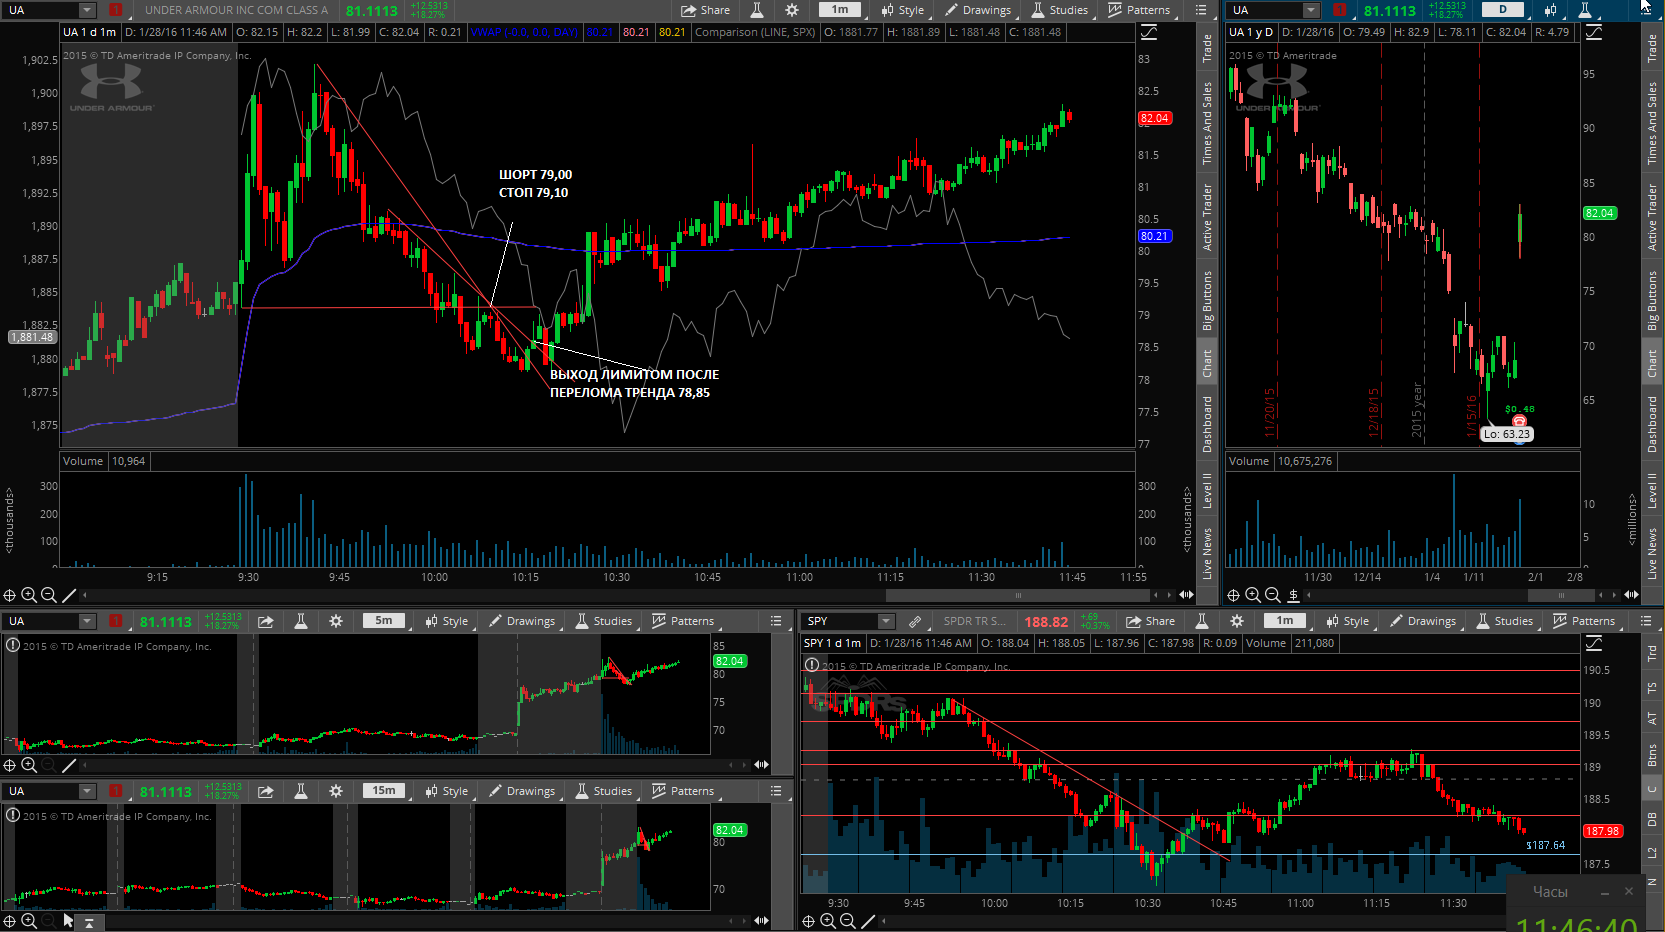
Task: Click share icon on the 15m UA chart
Action: click(266, 791)
